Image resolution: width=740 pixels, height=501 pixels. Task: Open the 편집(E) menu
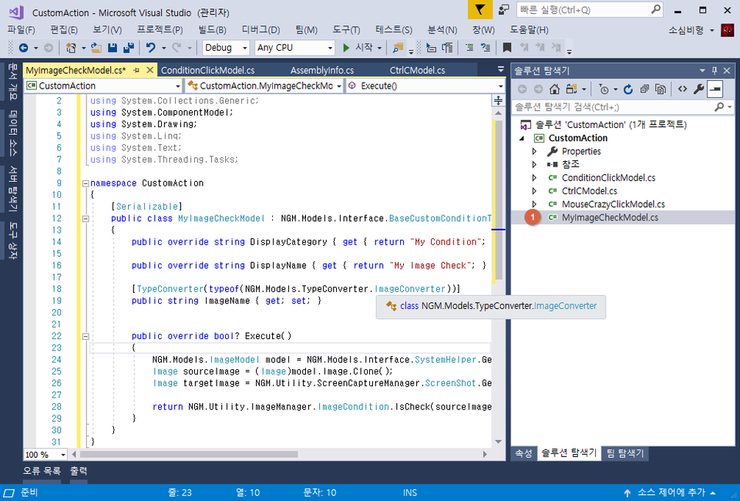[x=64, y=30]
